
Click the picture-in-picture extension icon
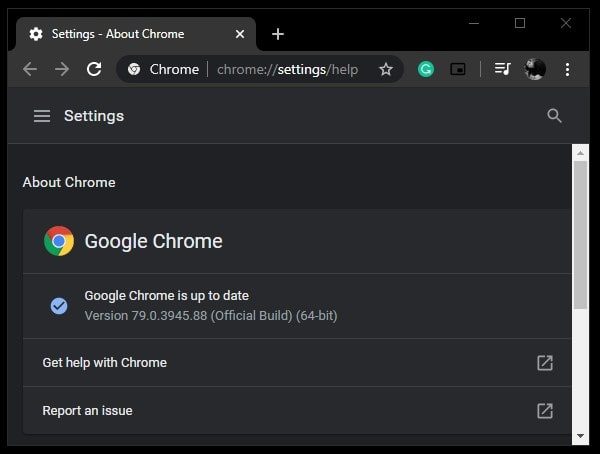458,69
